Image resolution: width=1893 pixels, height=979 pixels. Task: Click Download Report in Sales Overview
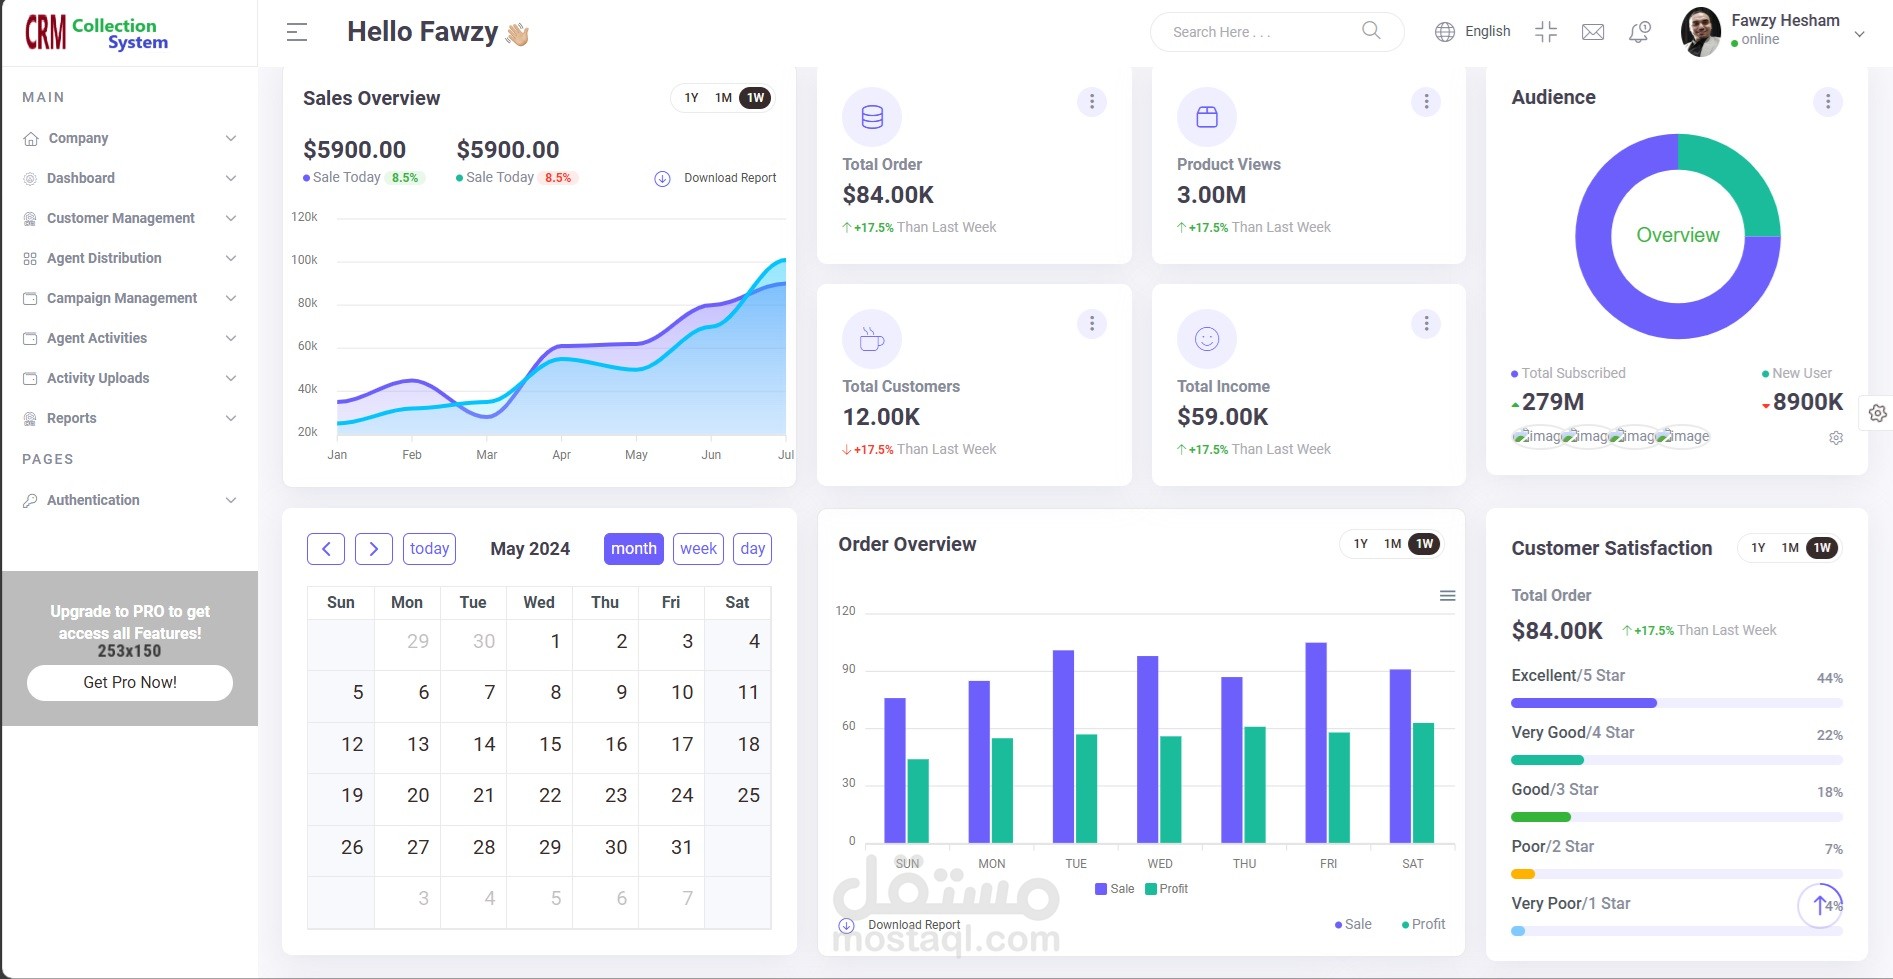(x=730, y=177)
